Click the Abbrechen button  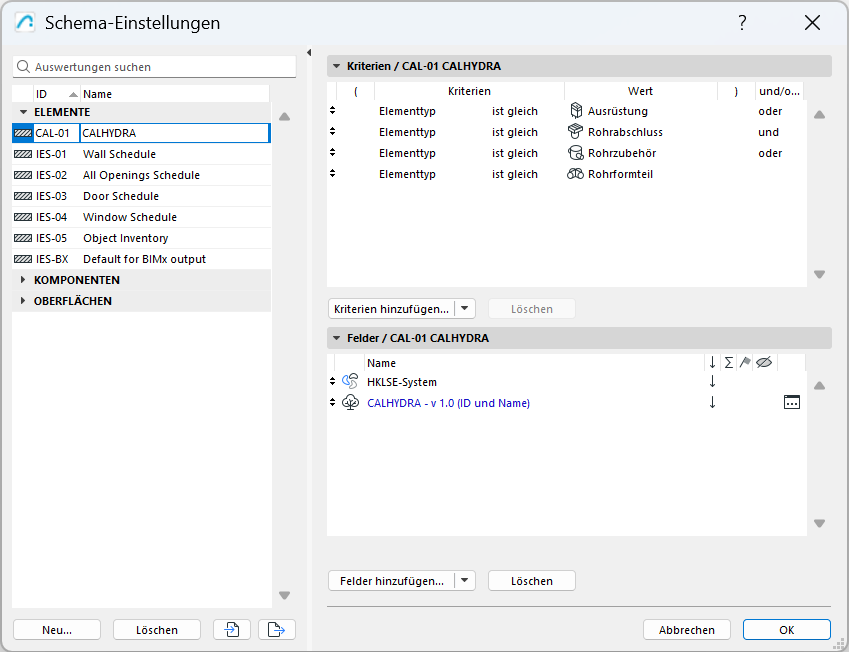point(686,630)
